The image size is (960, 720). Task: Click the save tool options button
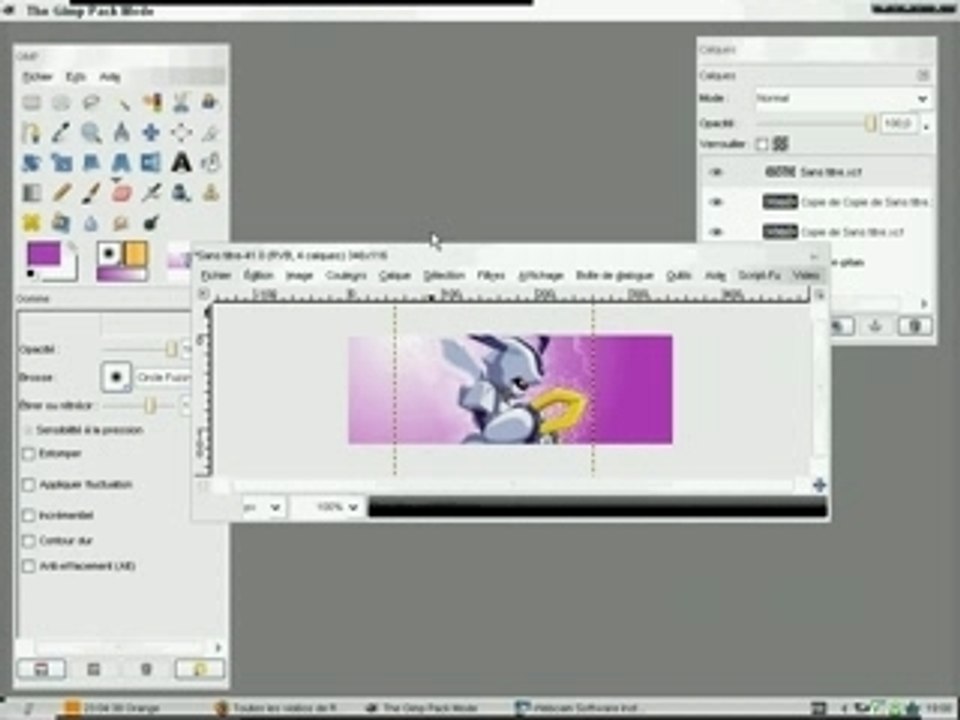(41, 670)
